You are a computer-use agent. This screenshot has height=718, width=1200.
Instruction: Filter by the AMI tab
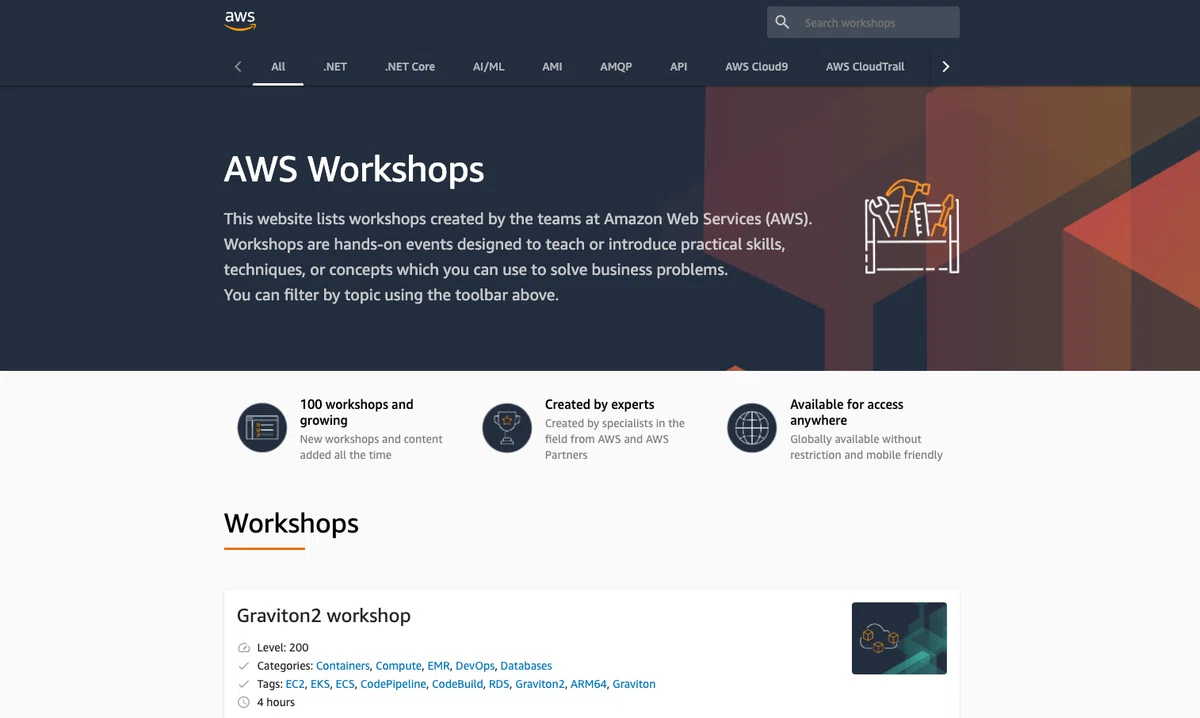pyautogui.click(x=552, y=67)
